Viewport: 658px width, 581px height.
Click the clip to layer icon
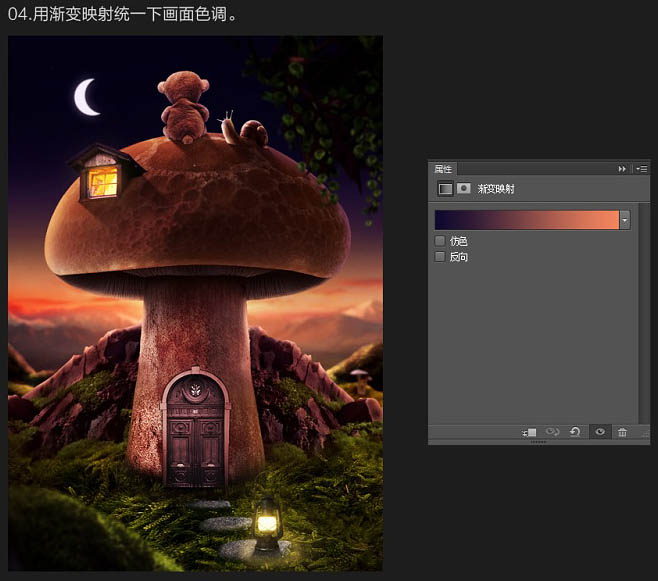529,432
